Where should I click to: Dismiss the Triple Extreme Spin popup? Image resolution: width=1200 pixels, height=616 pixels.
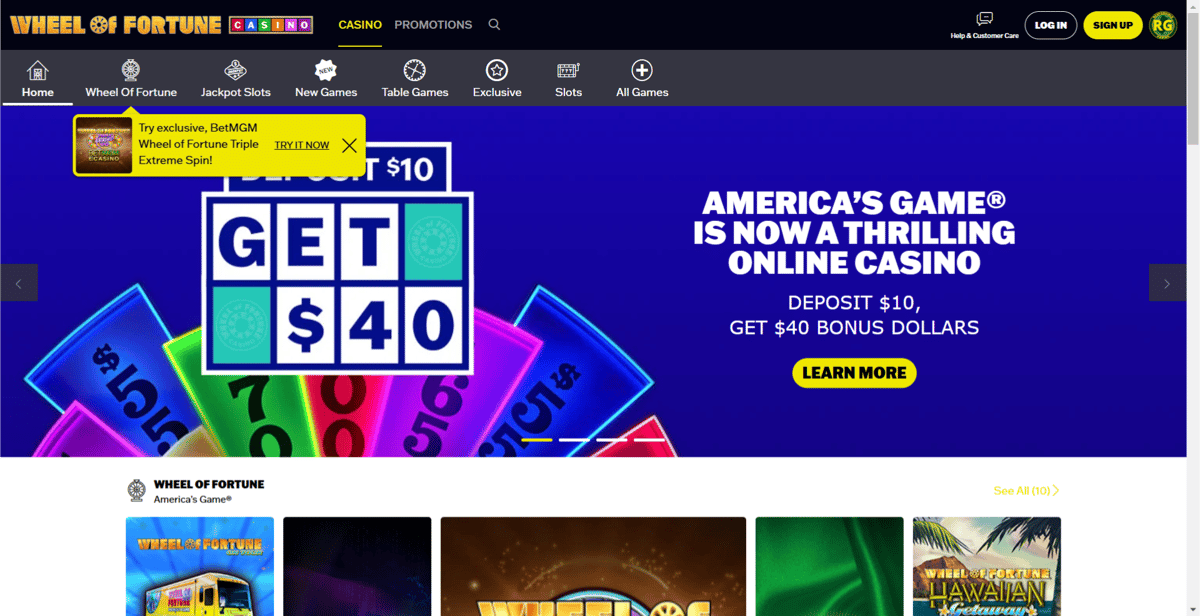(349, 145)
